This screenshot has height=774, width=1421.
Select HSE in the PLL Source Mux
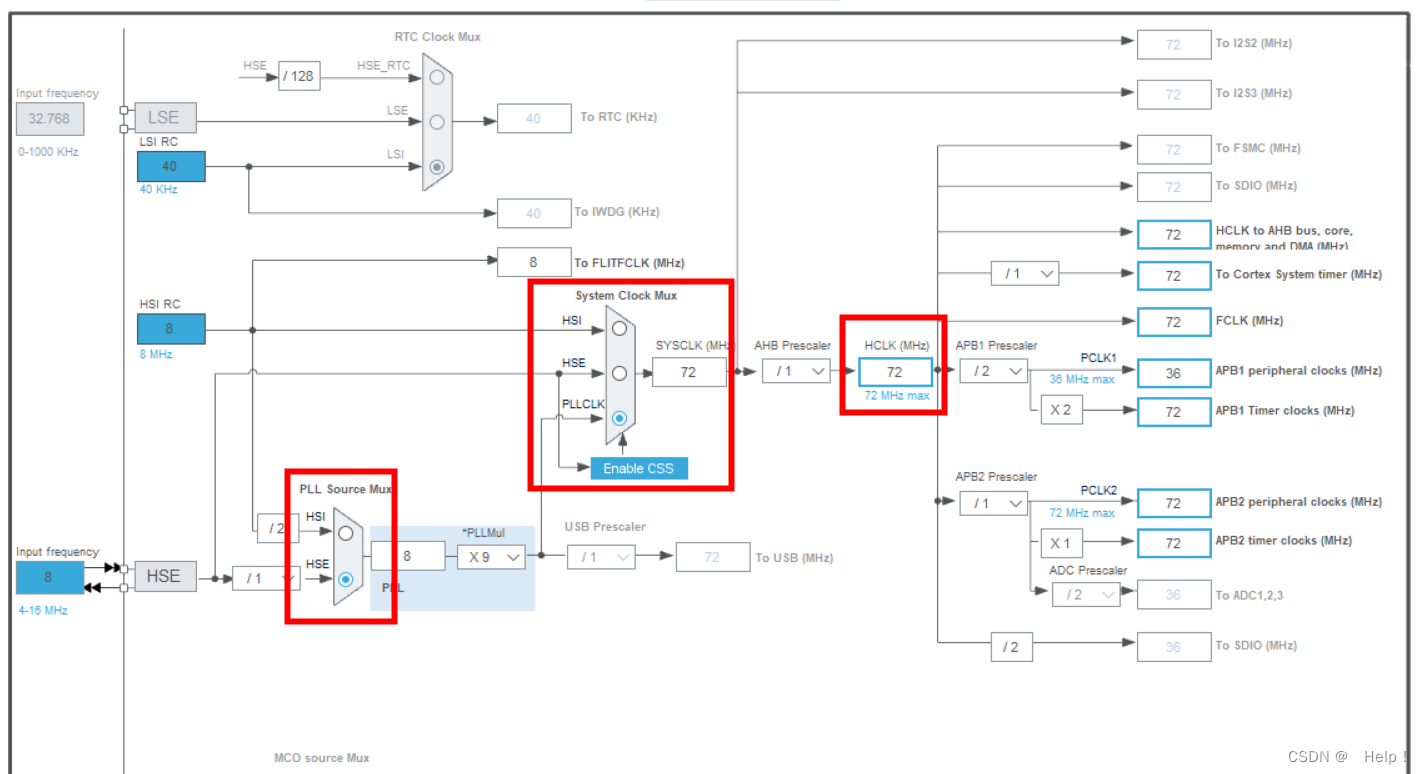(346, 578)
